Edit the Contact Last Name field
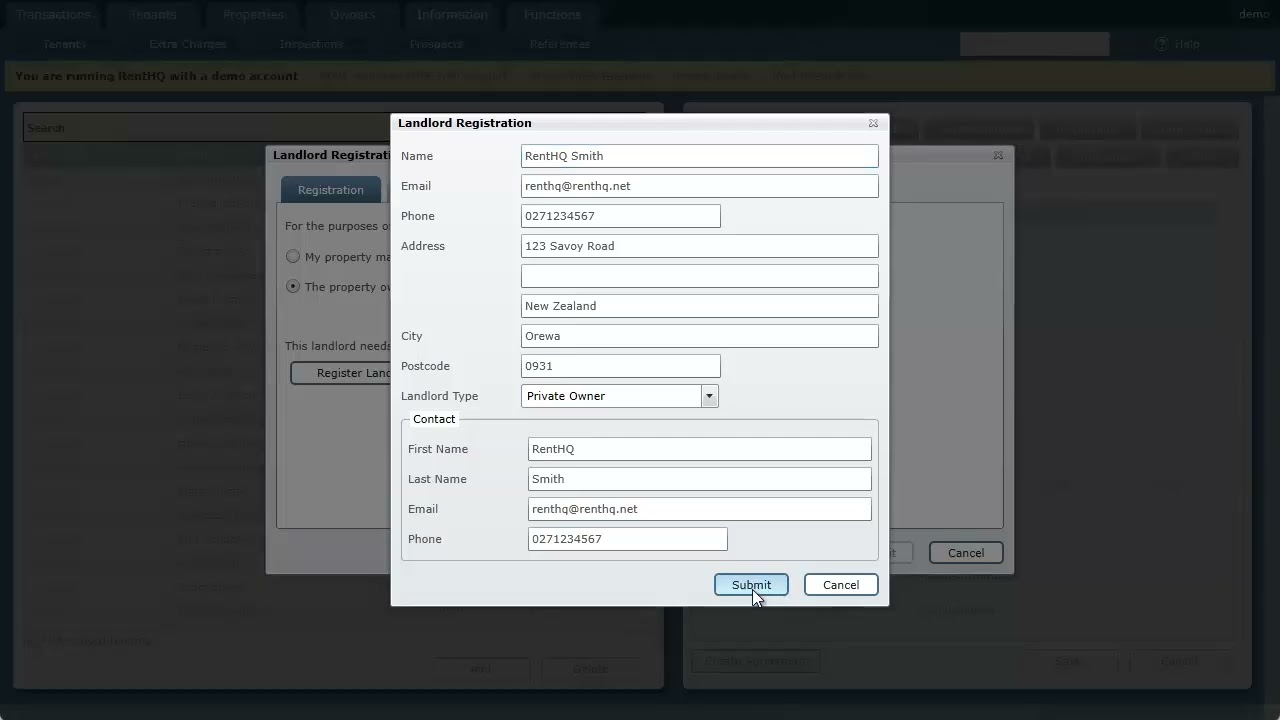The image size is (1280, 720). coord(700,479)
